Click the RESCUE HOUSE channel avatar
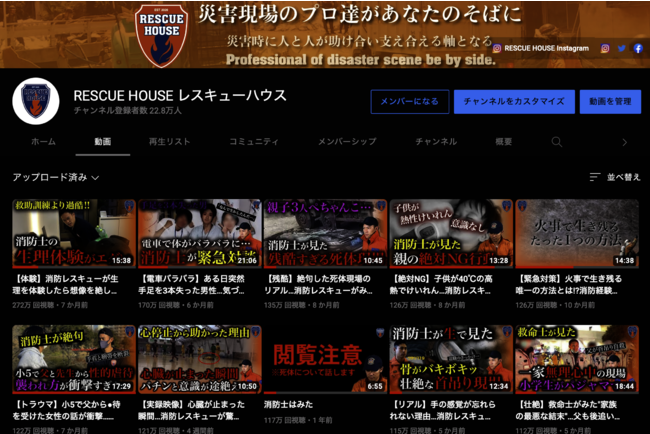 (36, 101)
